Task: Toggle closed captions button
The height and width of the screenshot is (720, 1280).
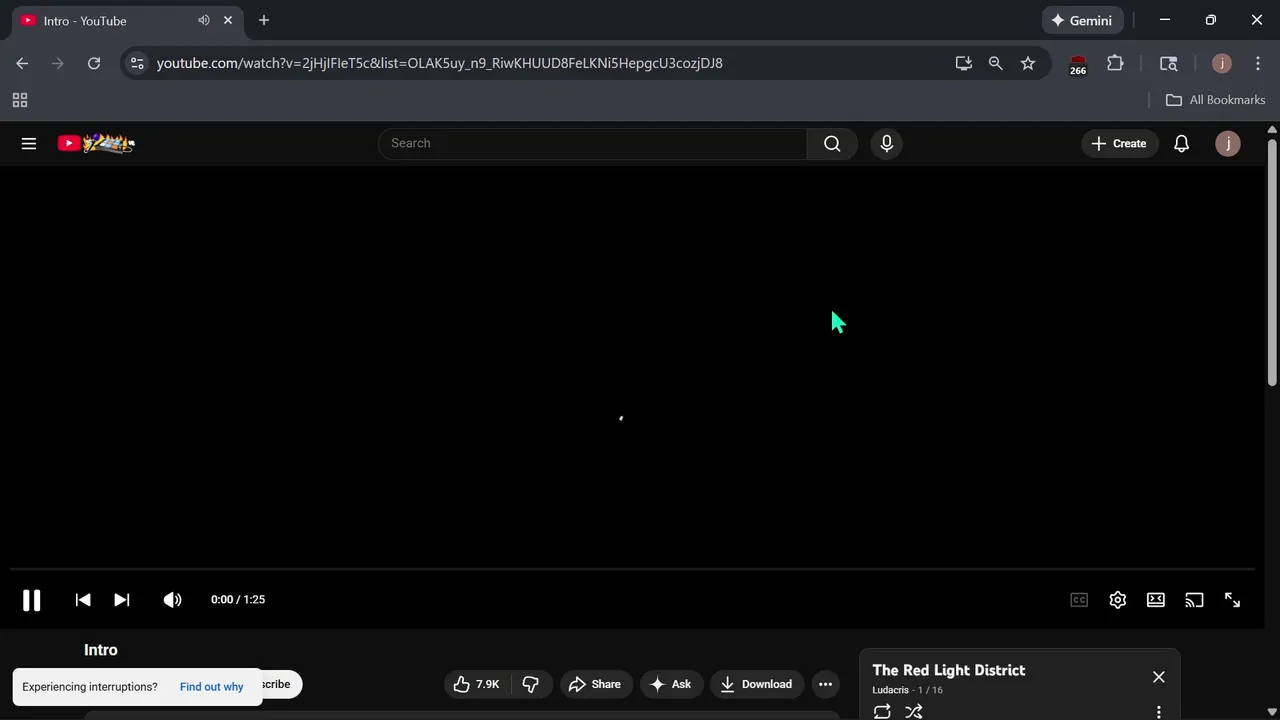Action: (1079, 600)
